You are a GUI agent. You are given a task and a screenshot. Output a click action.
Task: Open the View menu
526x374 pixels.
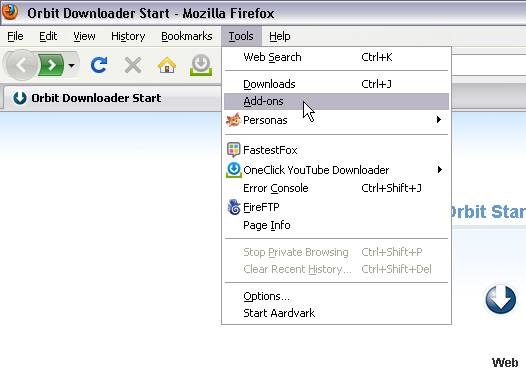coord(84,36)
